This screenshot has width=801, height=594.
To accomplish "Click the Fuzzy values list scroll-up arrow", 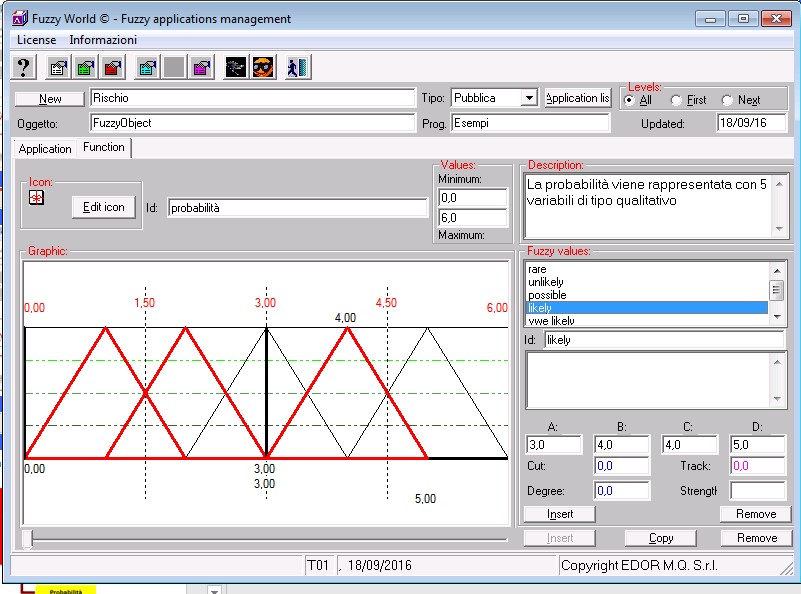I will 776,271.
